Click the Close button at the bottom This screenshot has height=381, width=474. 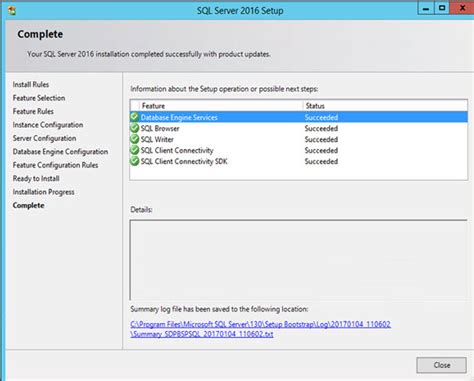click(x=441, y=365)
